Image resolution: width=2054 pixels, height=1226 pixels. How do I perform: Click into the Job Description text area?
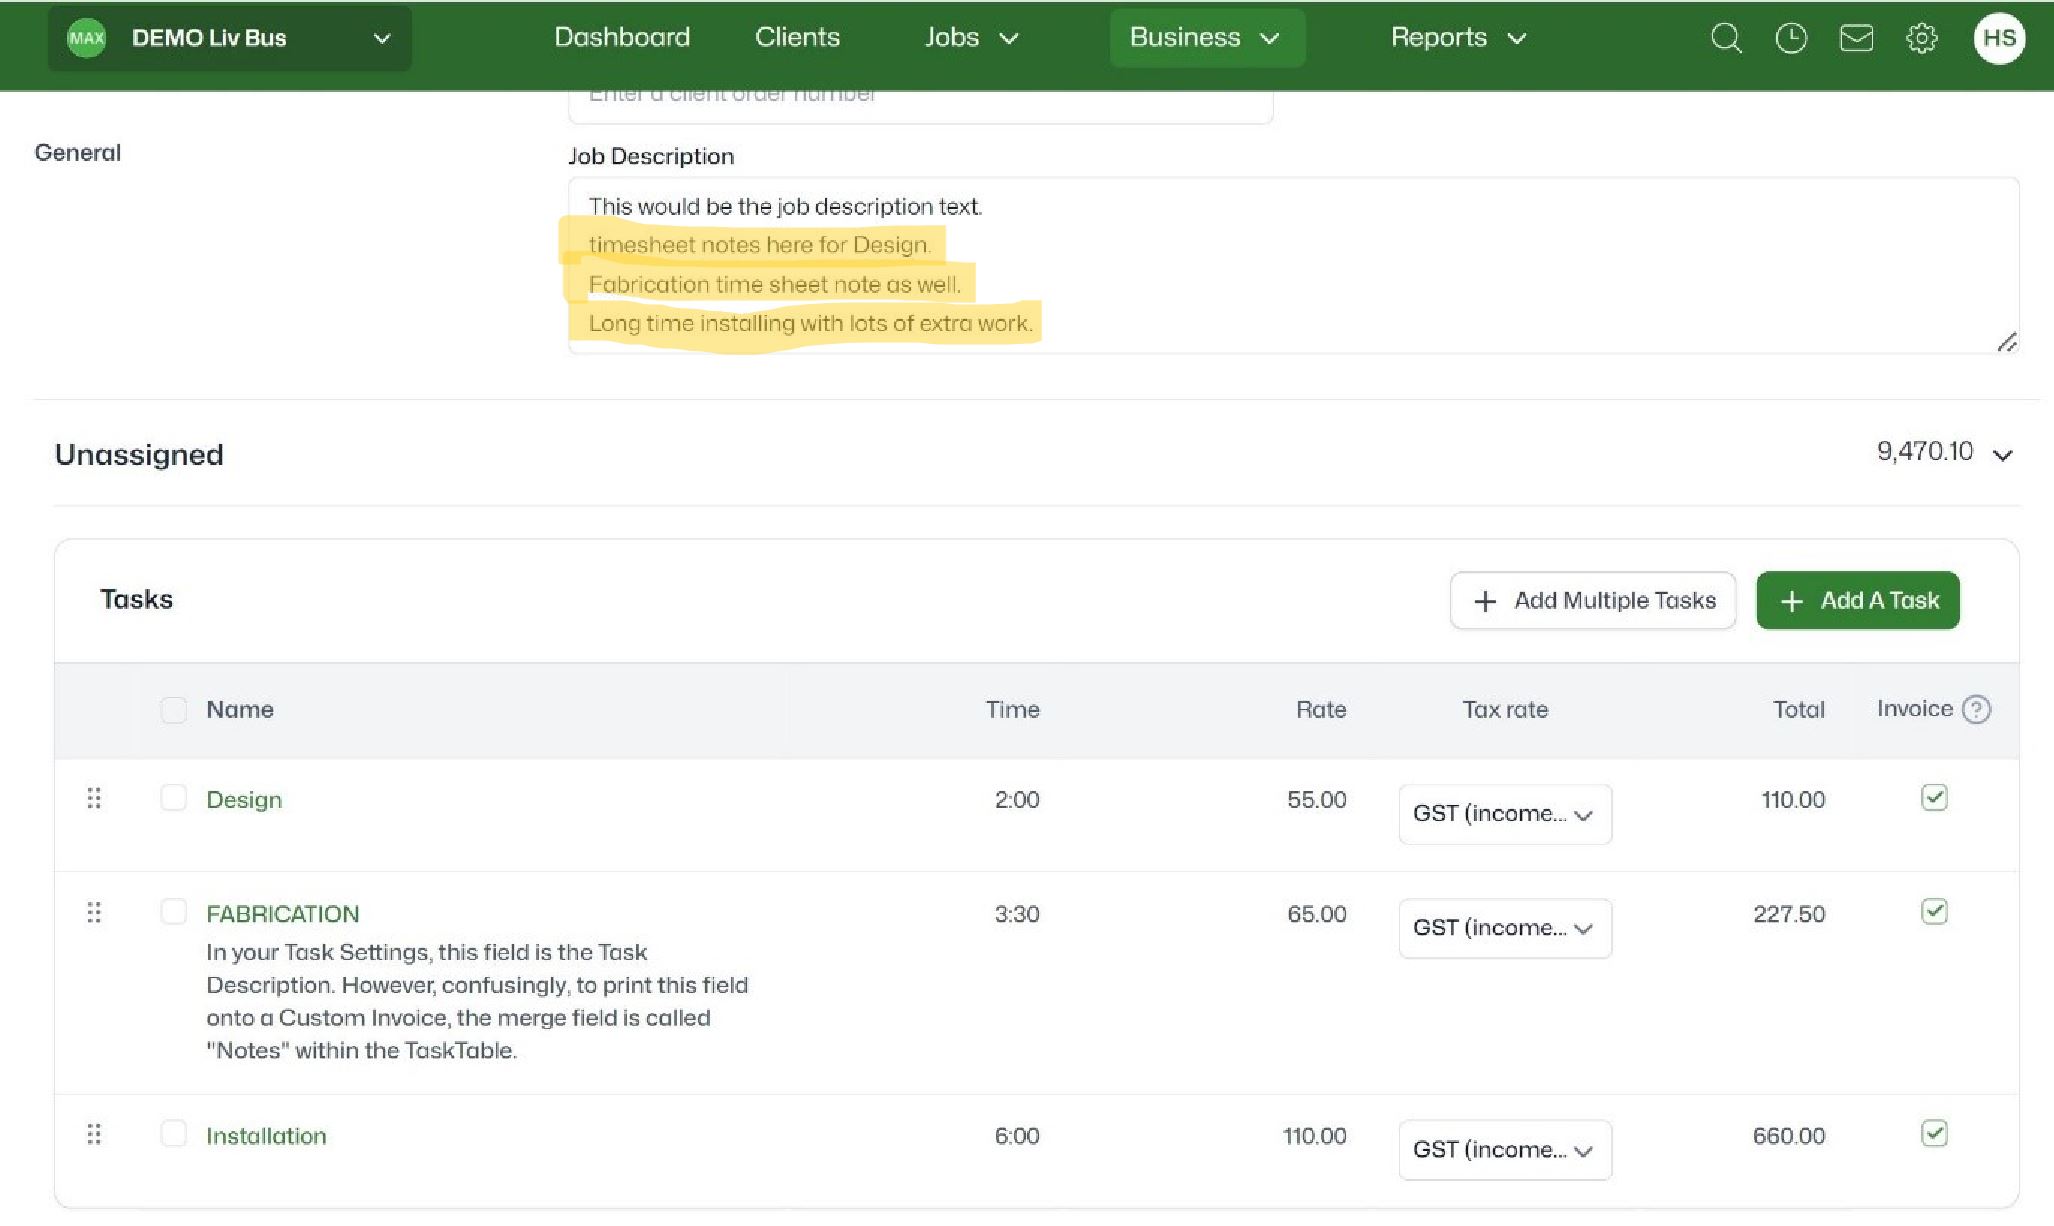point(1293,265)
